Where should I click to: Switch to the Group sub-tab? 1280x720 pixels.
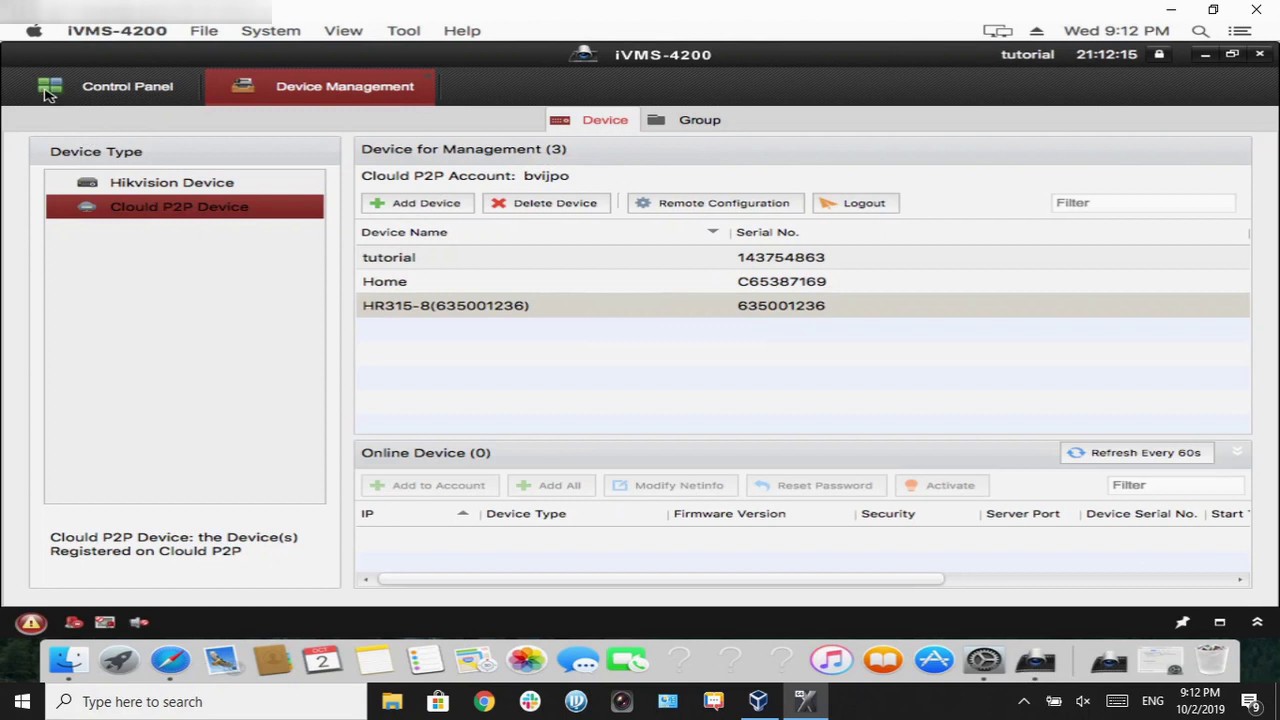coord(684,120)
